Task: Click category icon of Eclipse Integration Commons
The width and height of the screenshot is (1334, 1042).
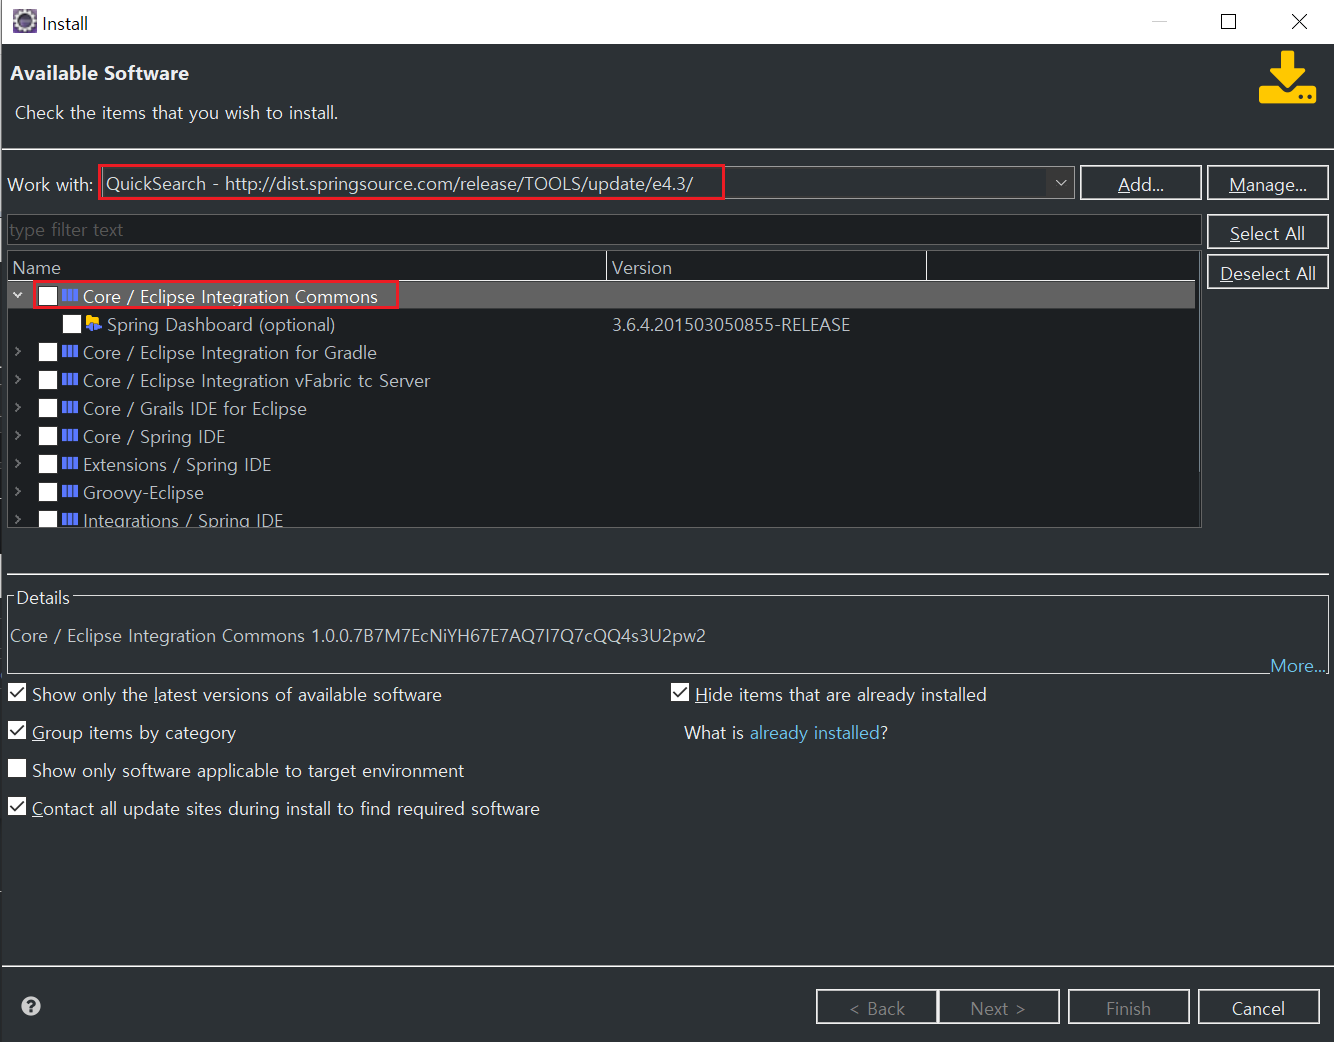Action: 69,296
